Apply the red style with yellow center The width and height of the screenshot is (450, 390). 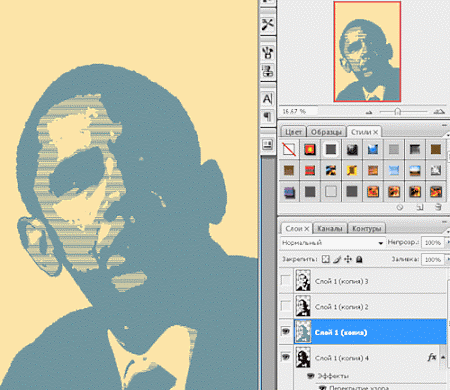tap(310, 149)
